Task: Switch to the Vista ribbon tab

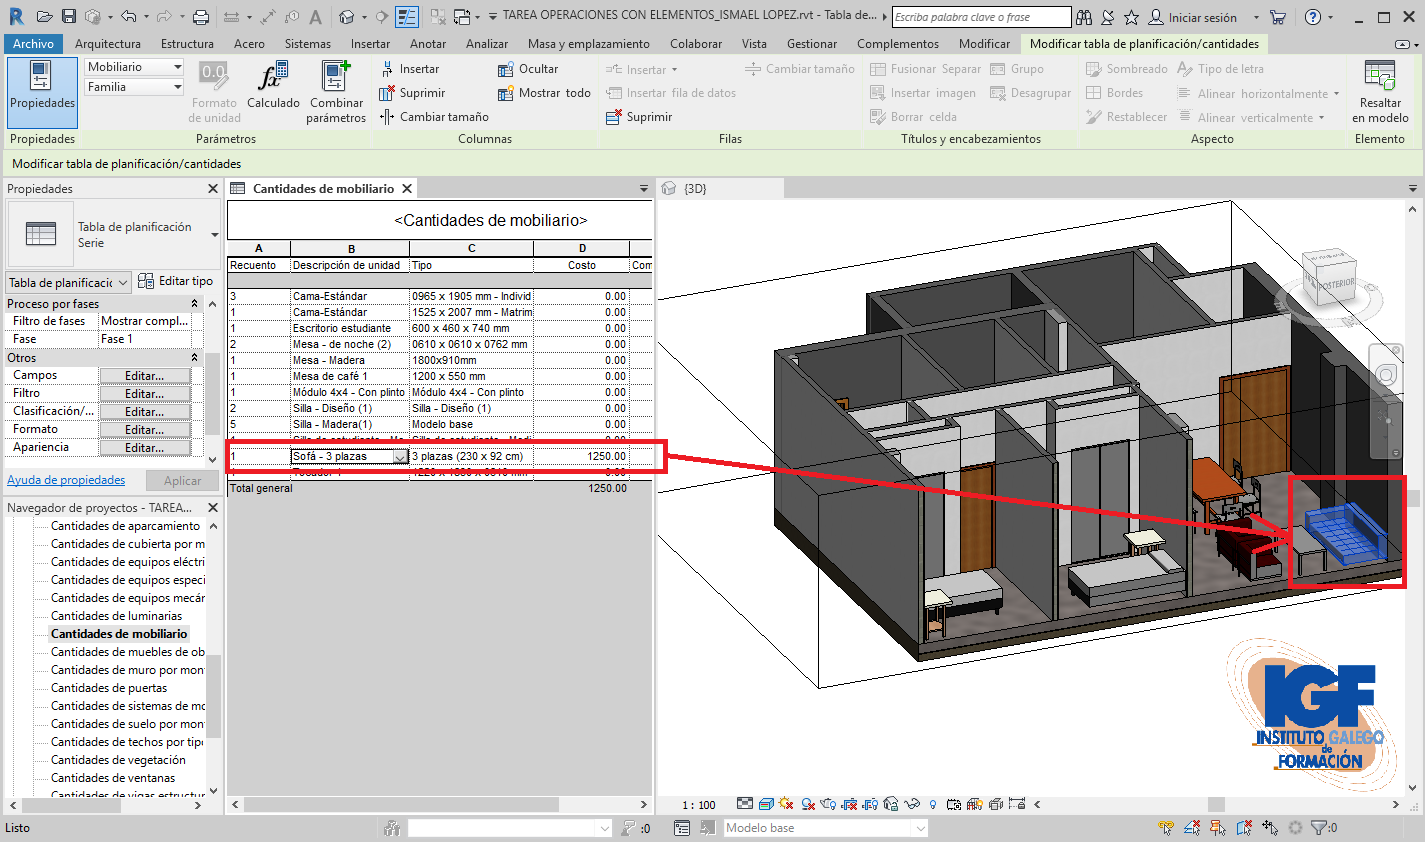Action: [x=754, y=44]
